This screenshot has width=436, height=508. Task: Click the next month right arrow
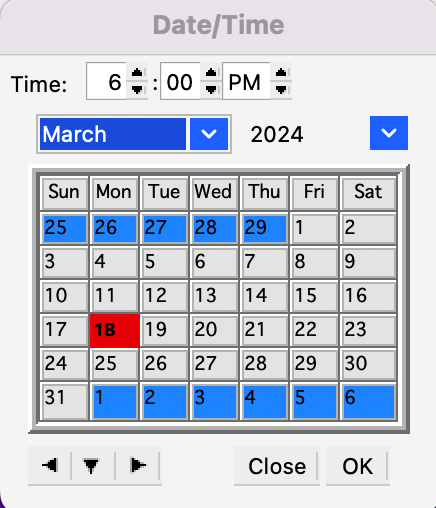click(138, 466)
